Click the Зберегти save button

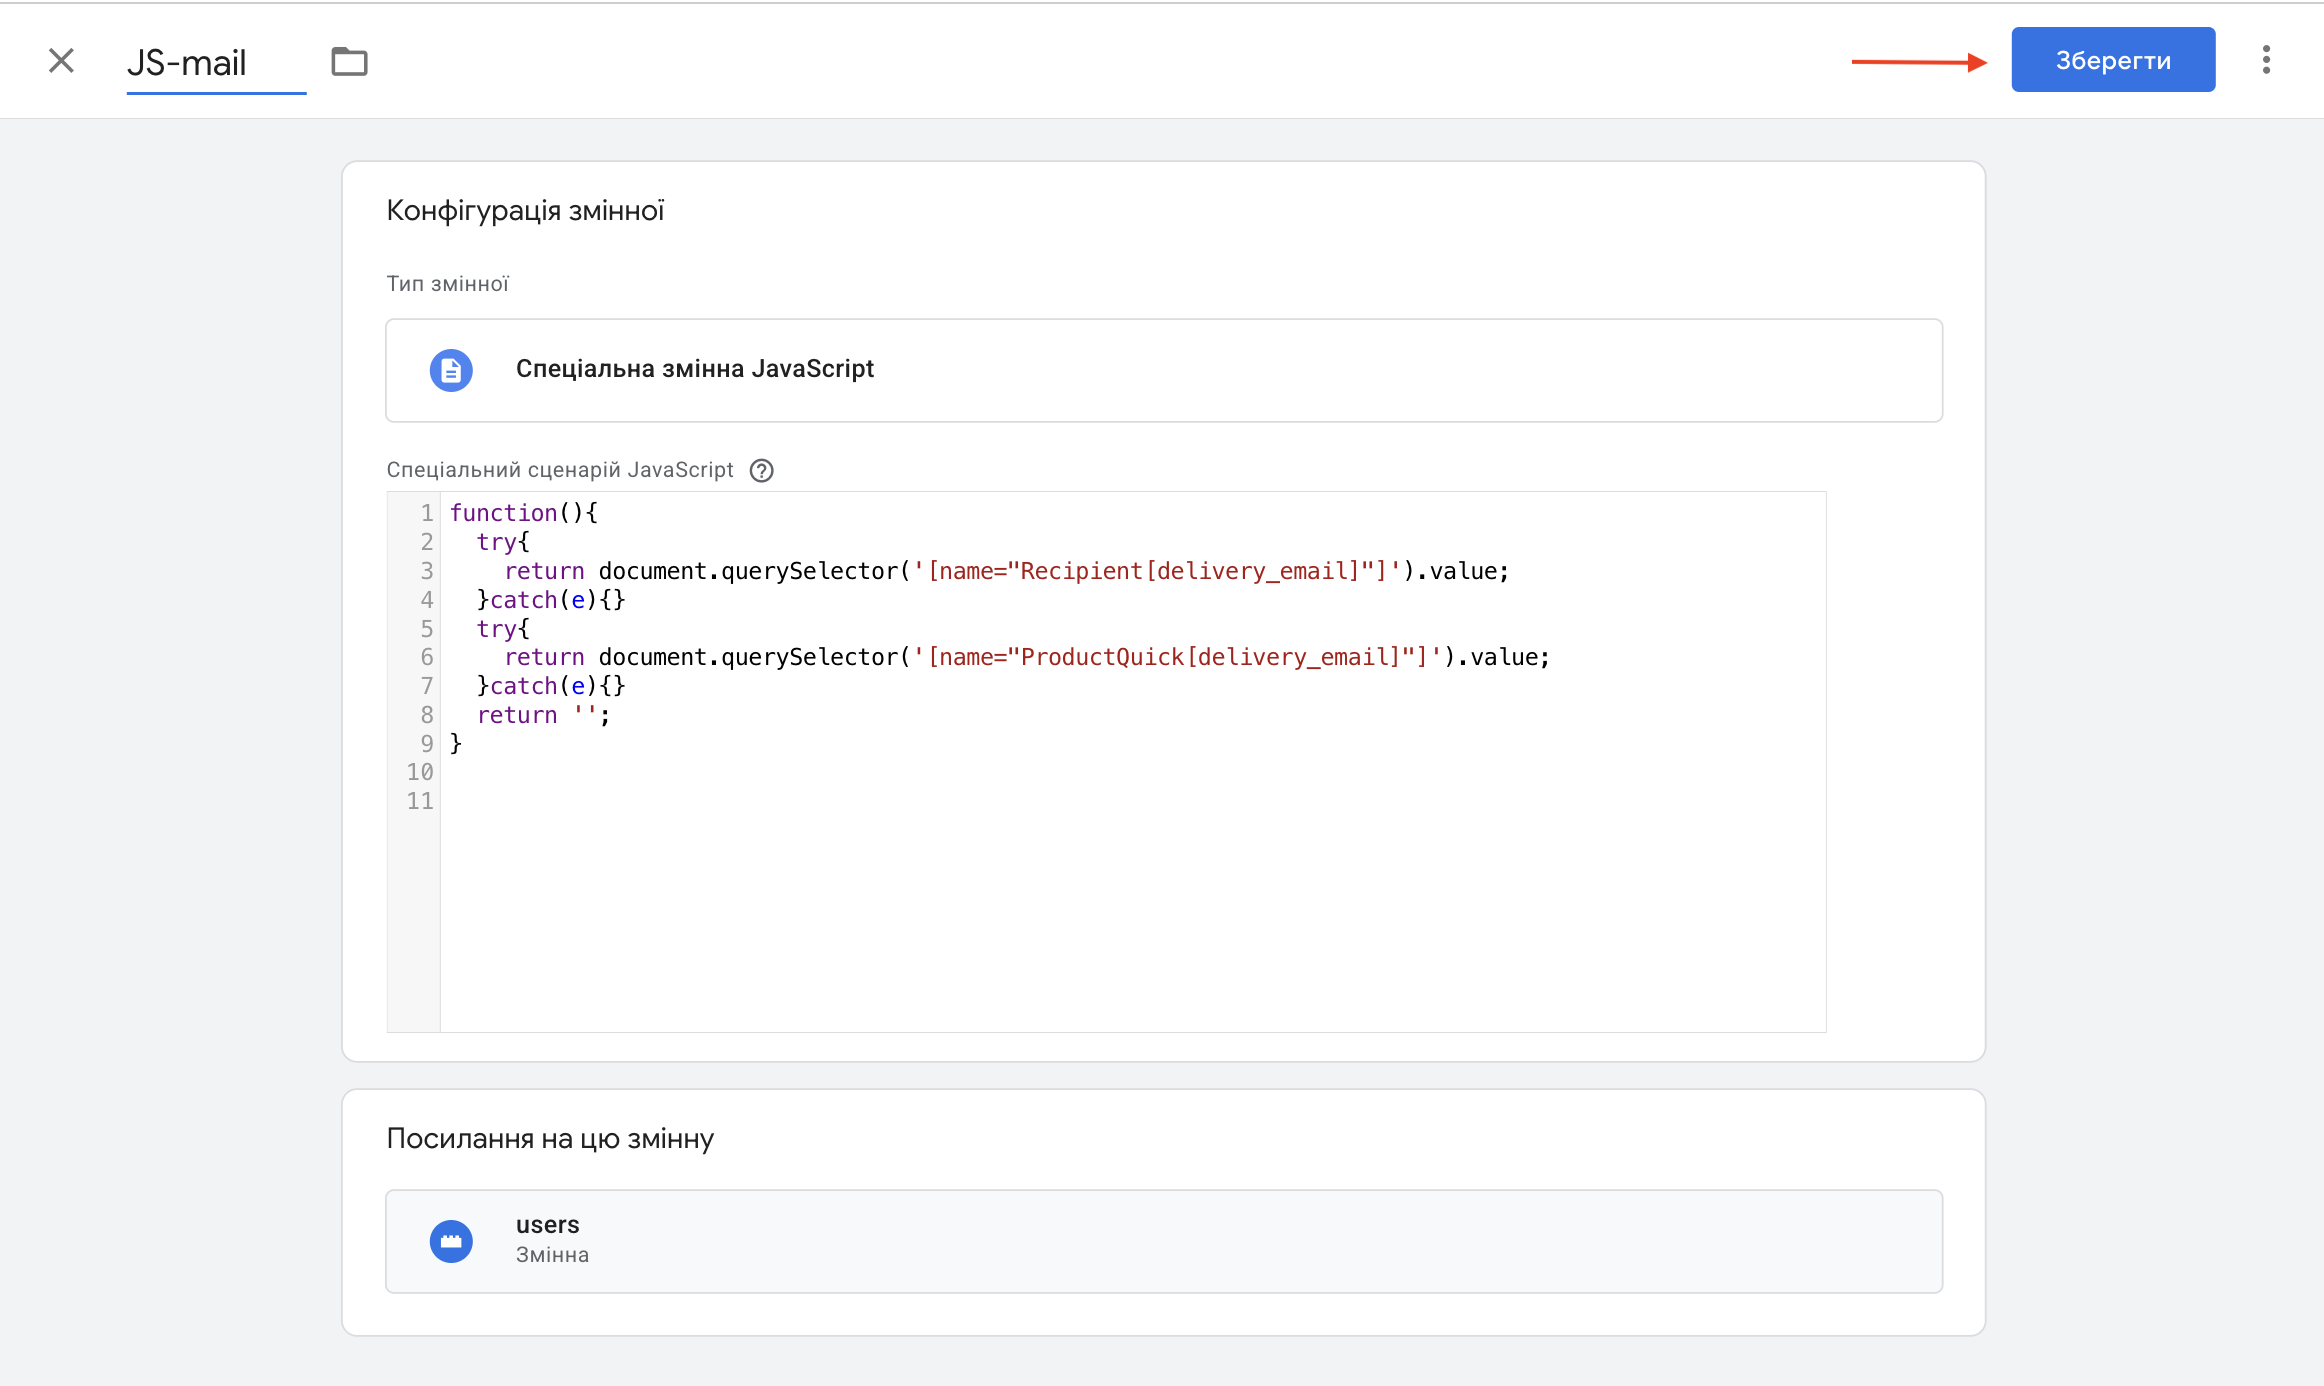(x=2112, y=60)
